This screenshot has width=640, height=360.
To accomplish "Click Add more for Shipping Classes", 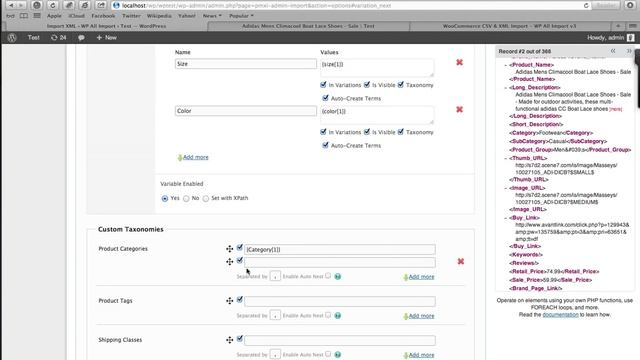I will pyautogui.click(x=421, y=355).
